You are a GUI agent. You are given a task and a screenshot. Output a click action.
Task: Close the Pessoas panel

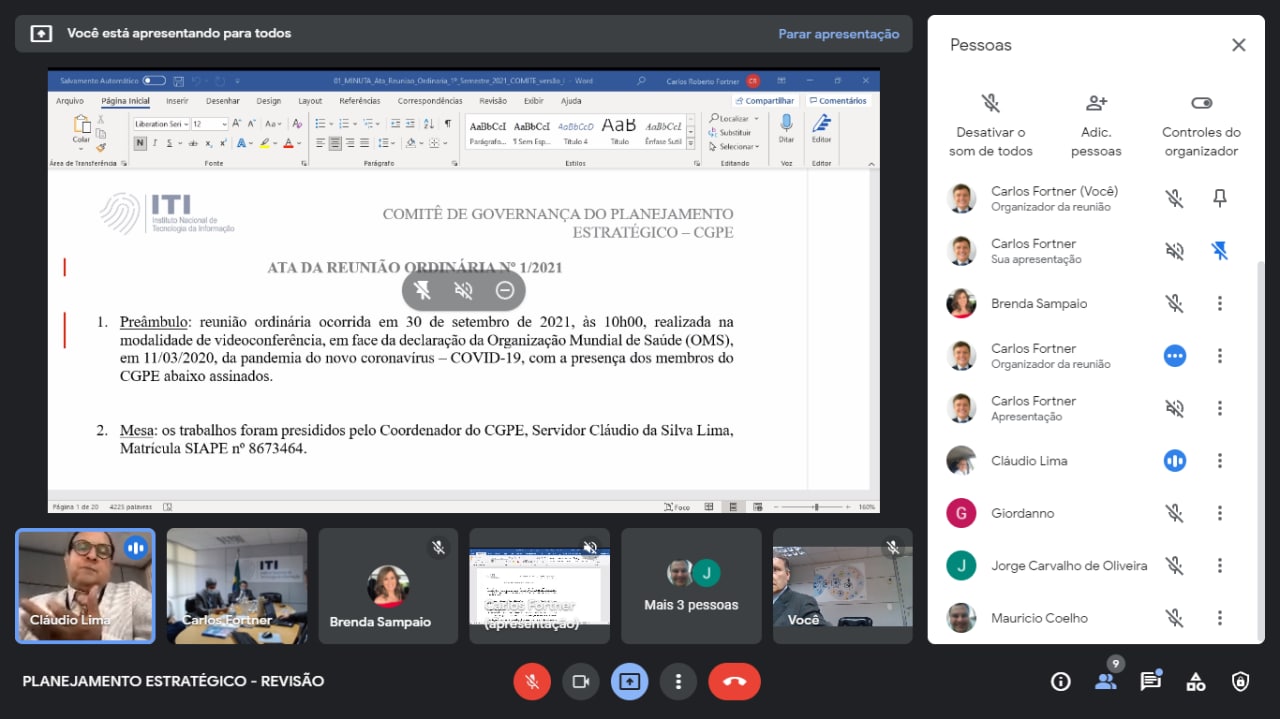pyautogui.click(x=1238, y=45)
